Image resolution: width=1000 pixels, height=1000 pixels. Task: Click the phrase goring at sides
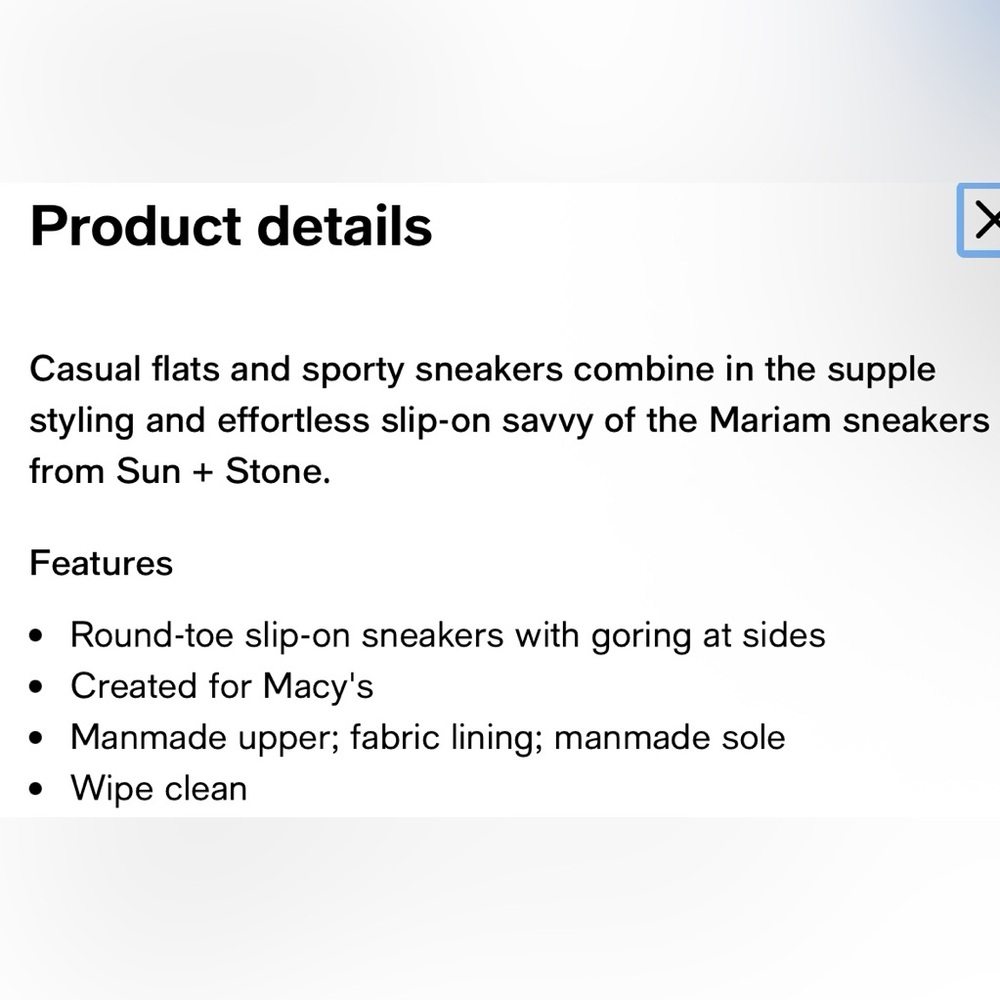pyautogui.click(x=708, y=636)
